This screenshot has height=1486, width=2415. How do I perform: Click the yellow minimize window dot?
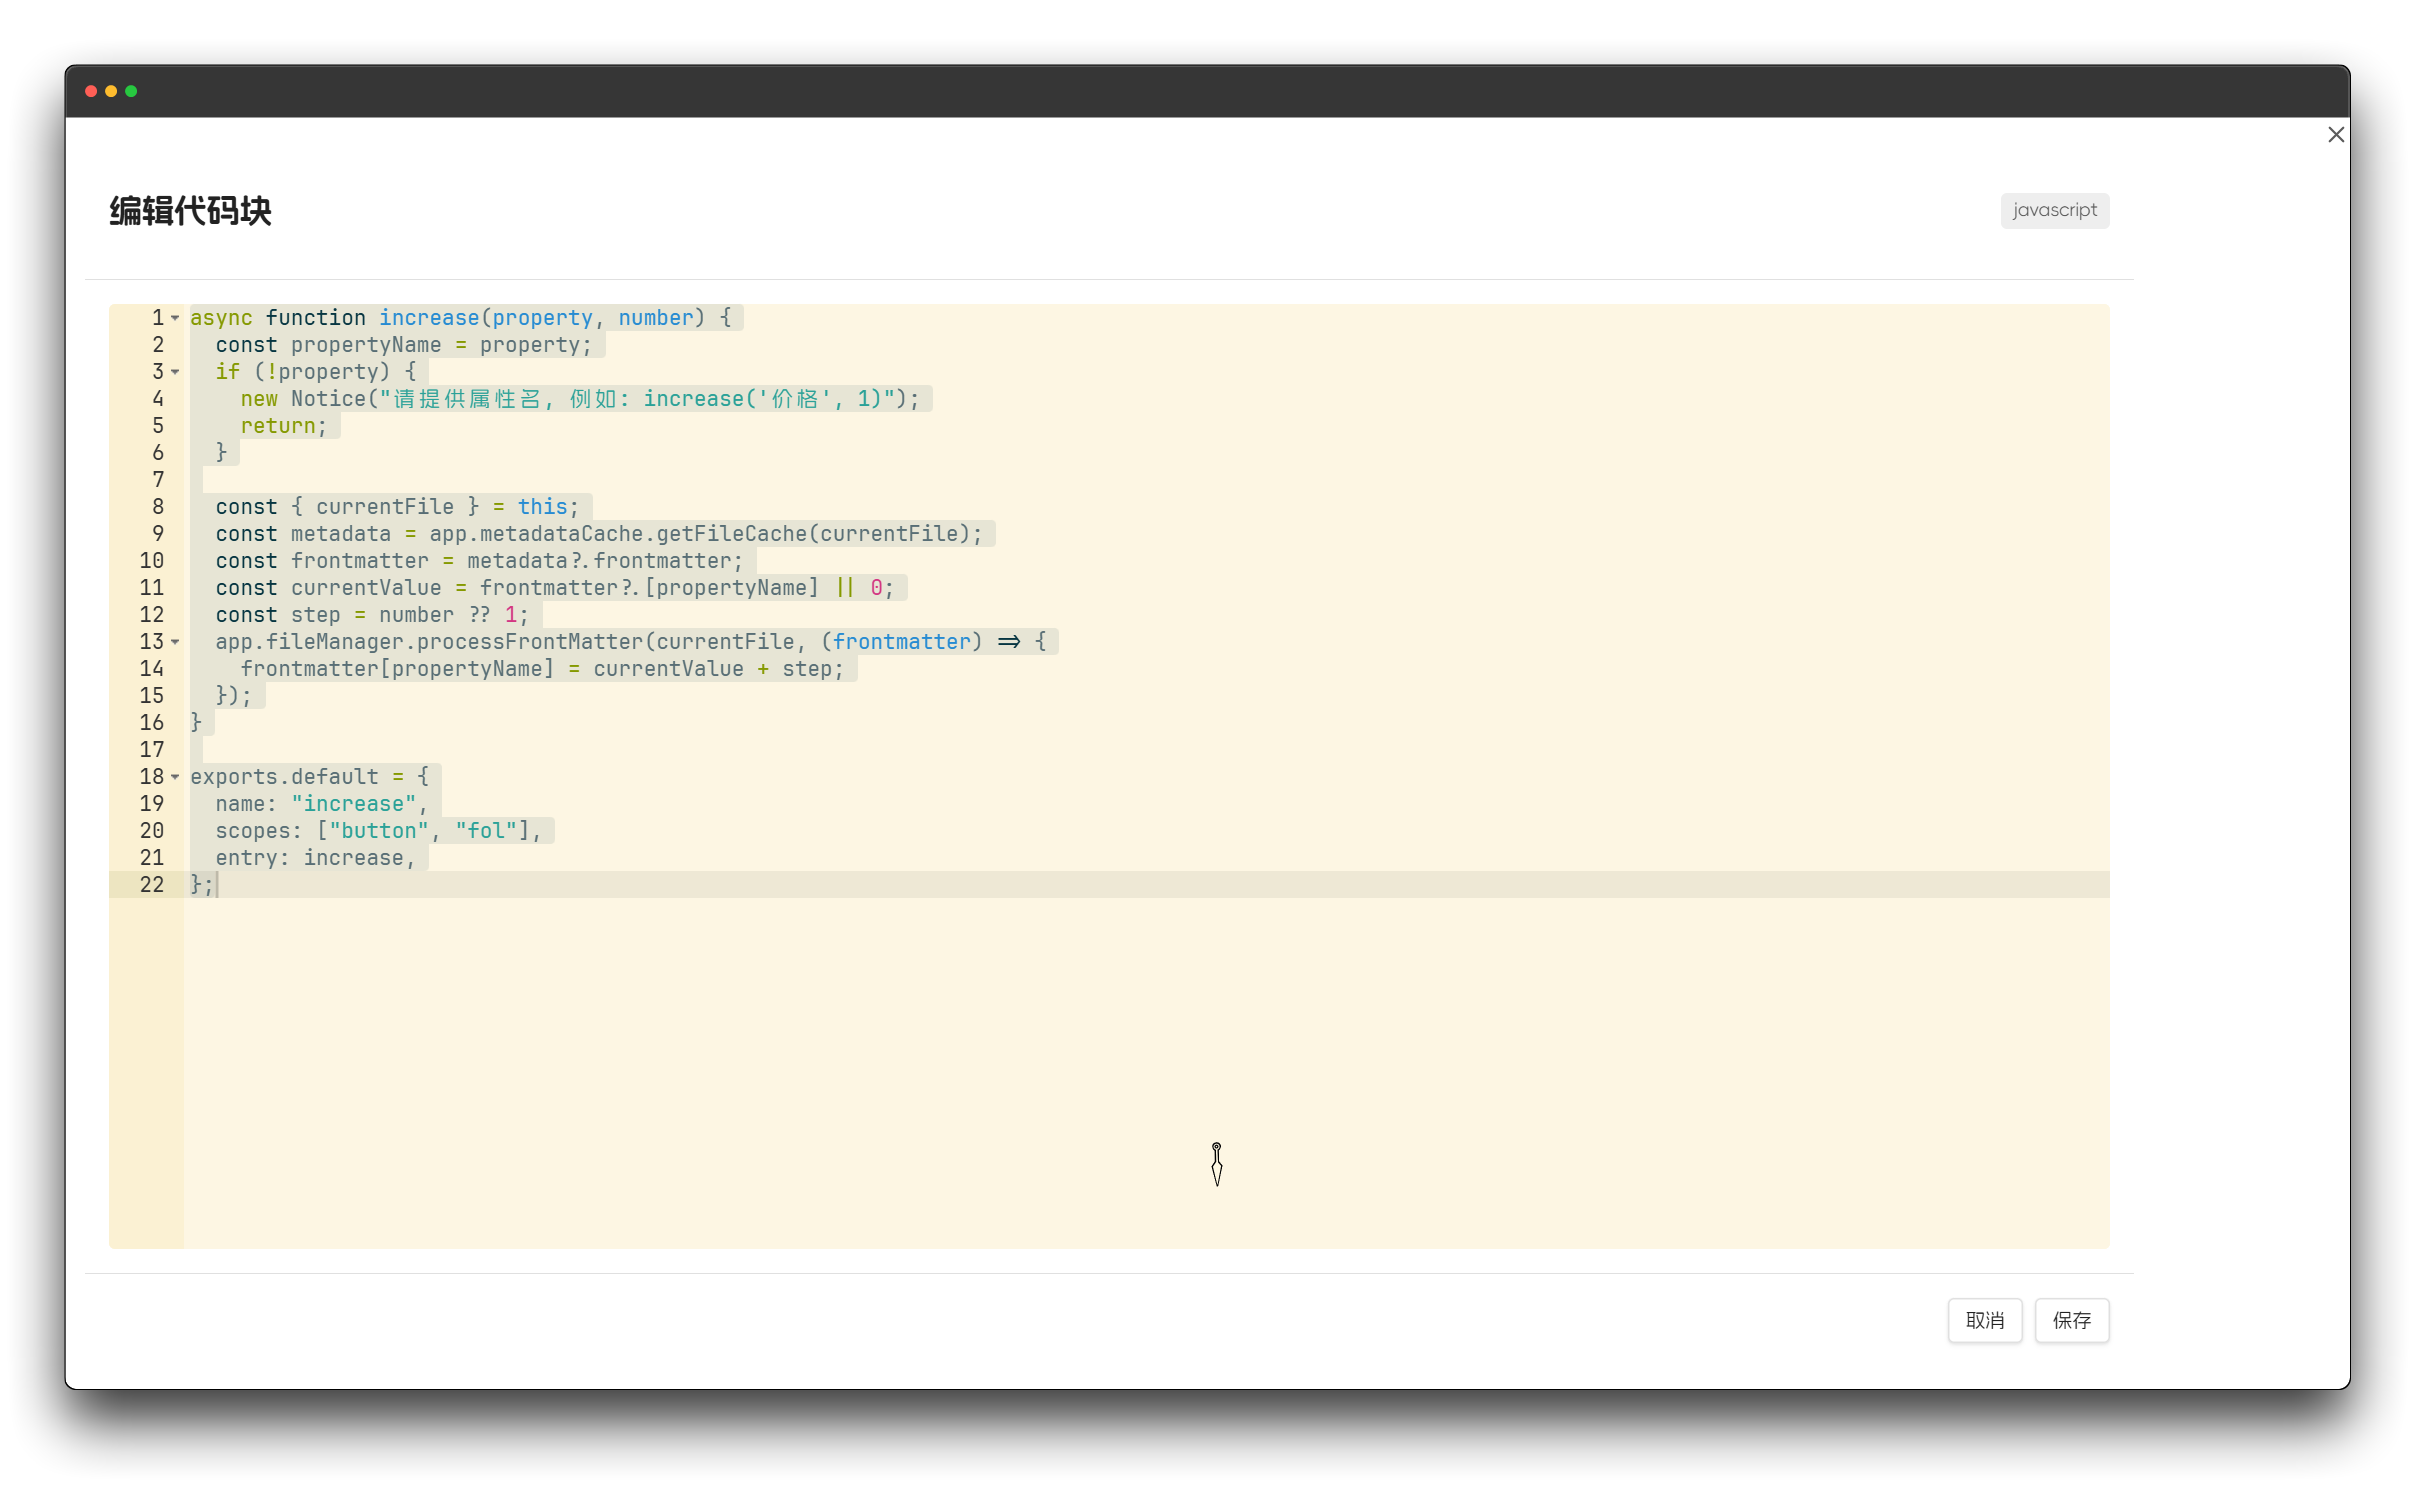(111, 91)
